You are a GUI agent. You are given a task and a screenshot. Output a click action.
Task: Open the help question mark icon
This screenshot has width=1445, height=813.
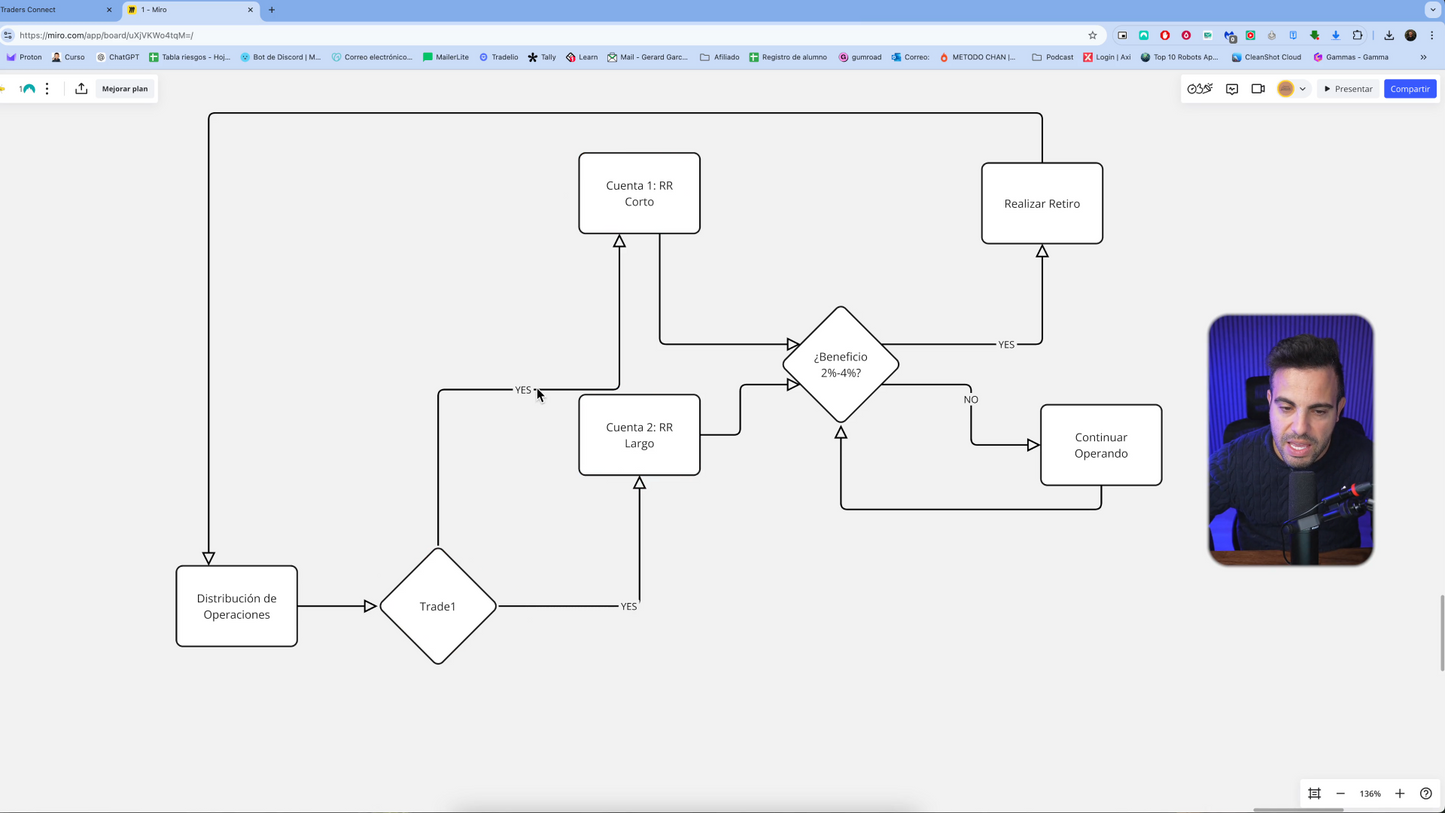(x=1426, y=793)
